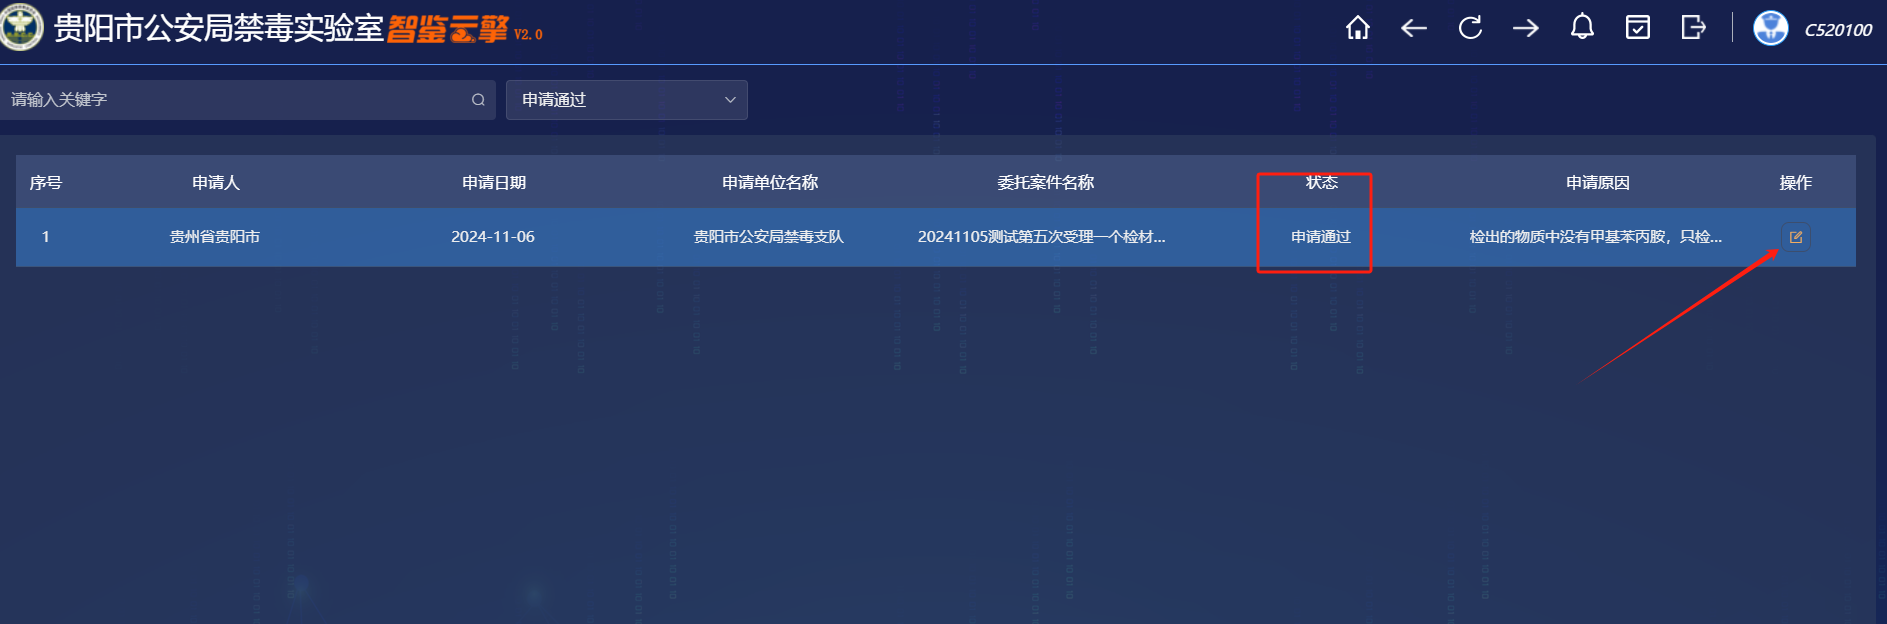
Task: Go to the home page icon
Action: click(1357, 28)
